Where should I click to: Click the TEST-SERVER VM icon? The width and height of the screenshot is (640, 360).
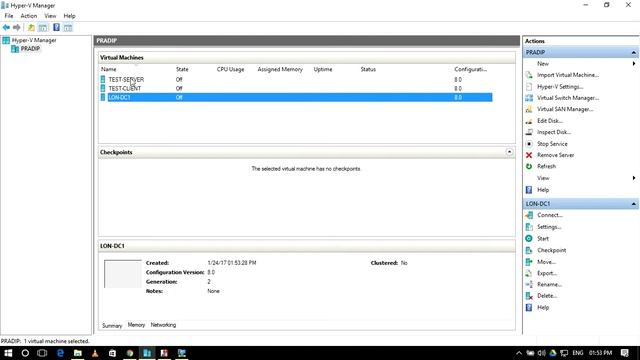click(103, 79)
